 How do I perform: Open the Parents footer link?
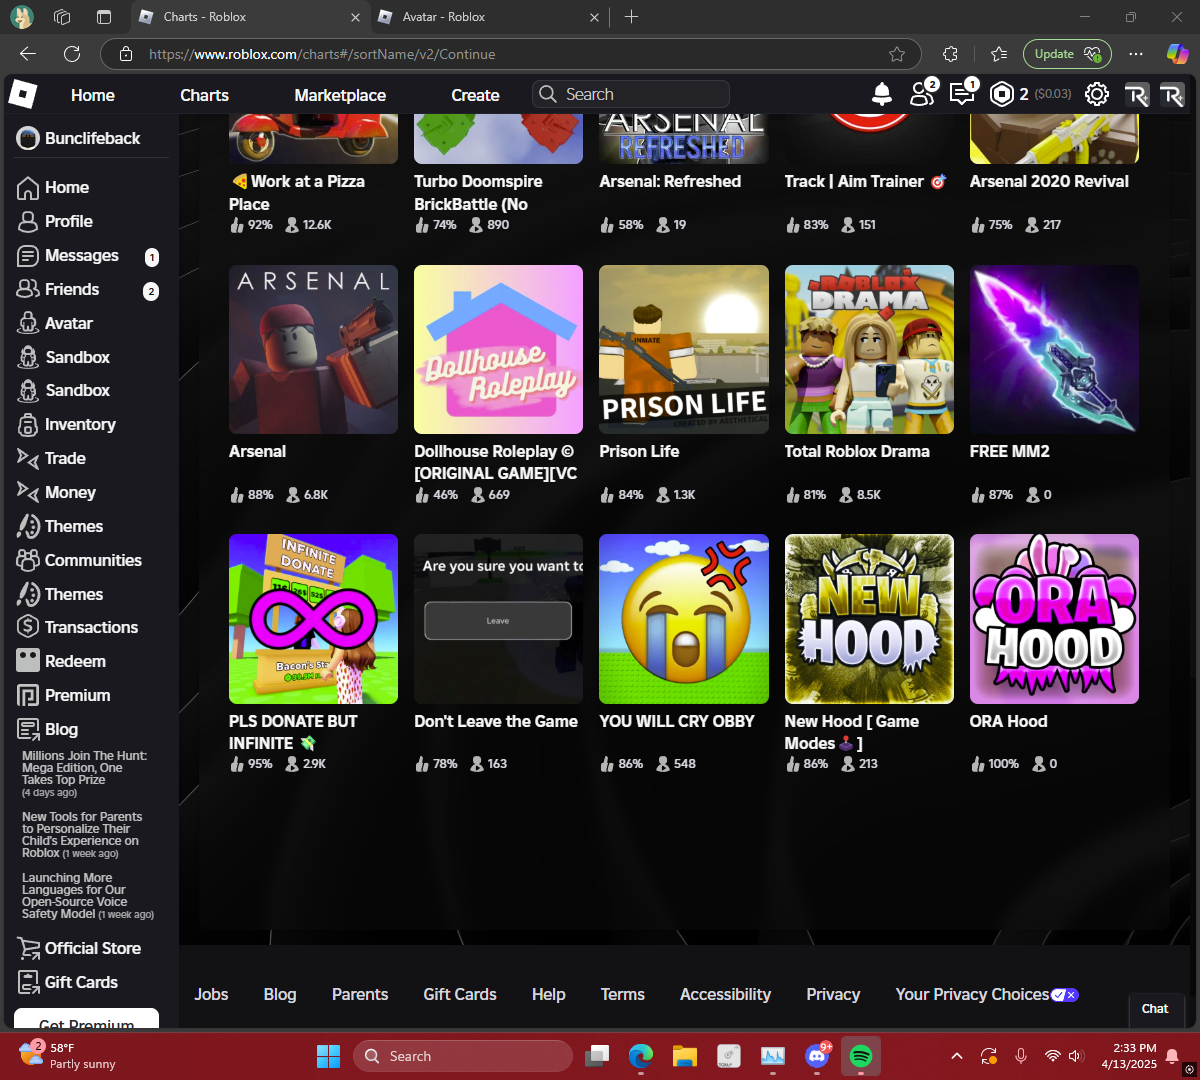pos(360,995)
